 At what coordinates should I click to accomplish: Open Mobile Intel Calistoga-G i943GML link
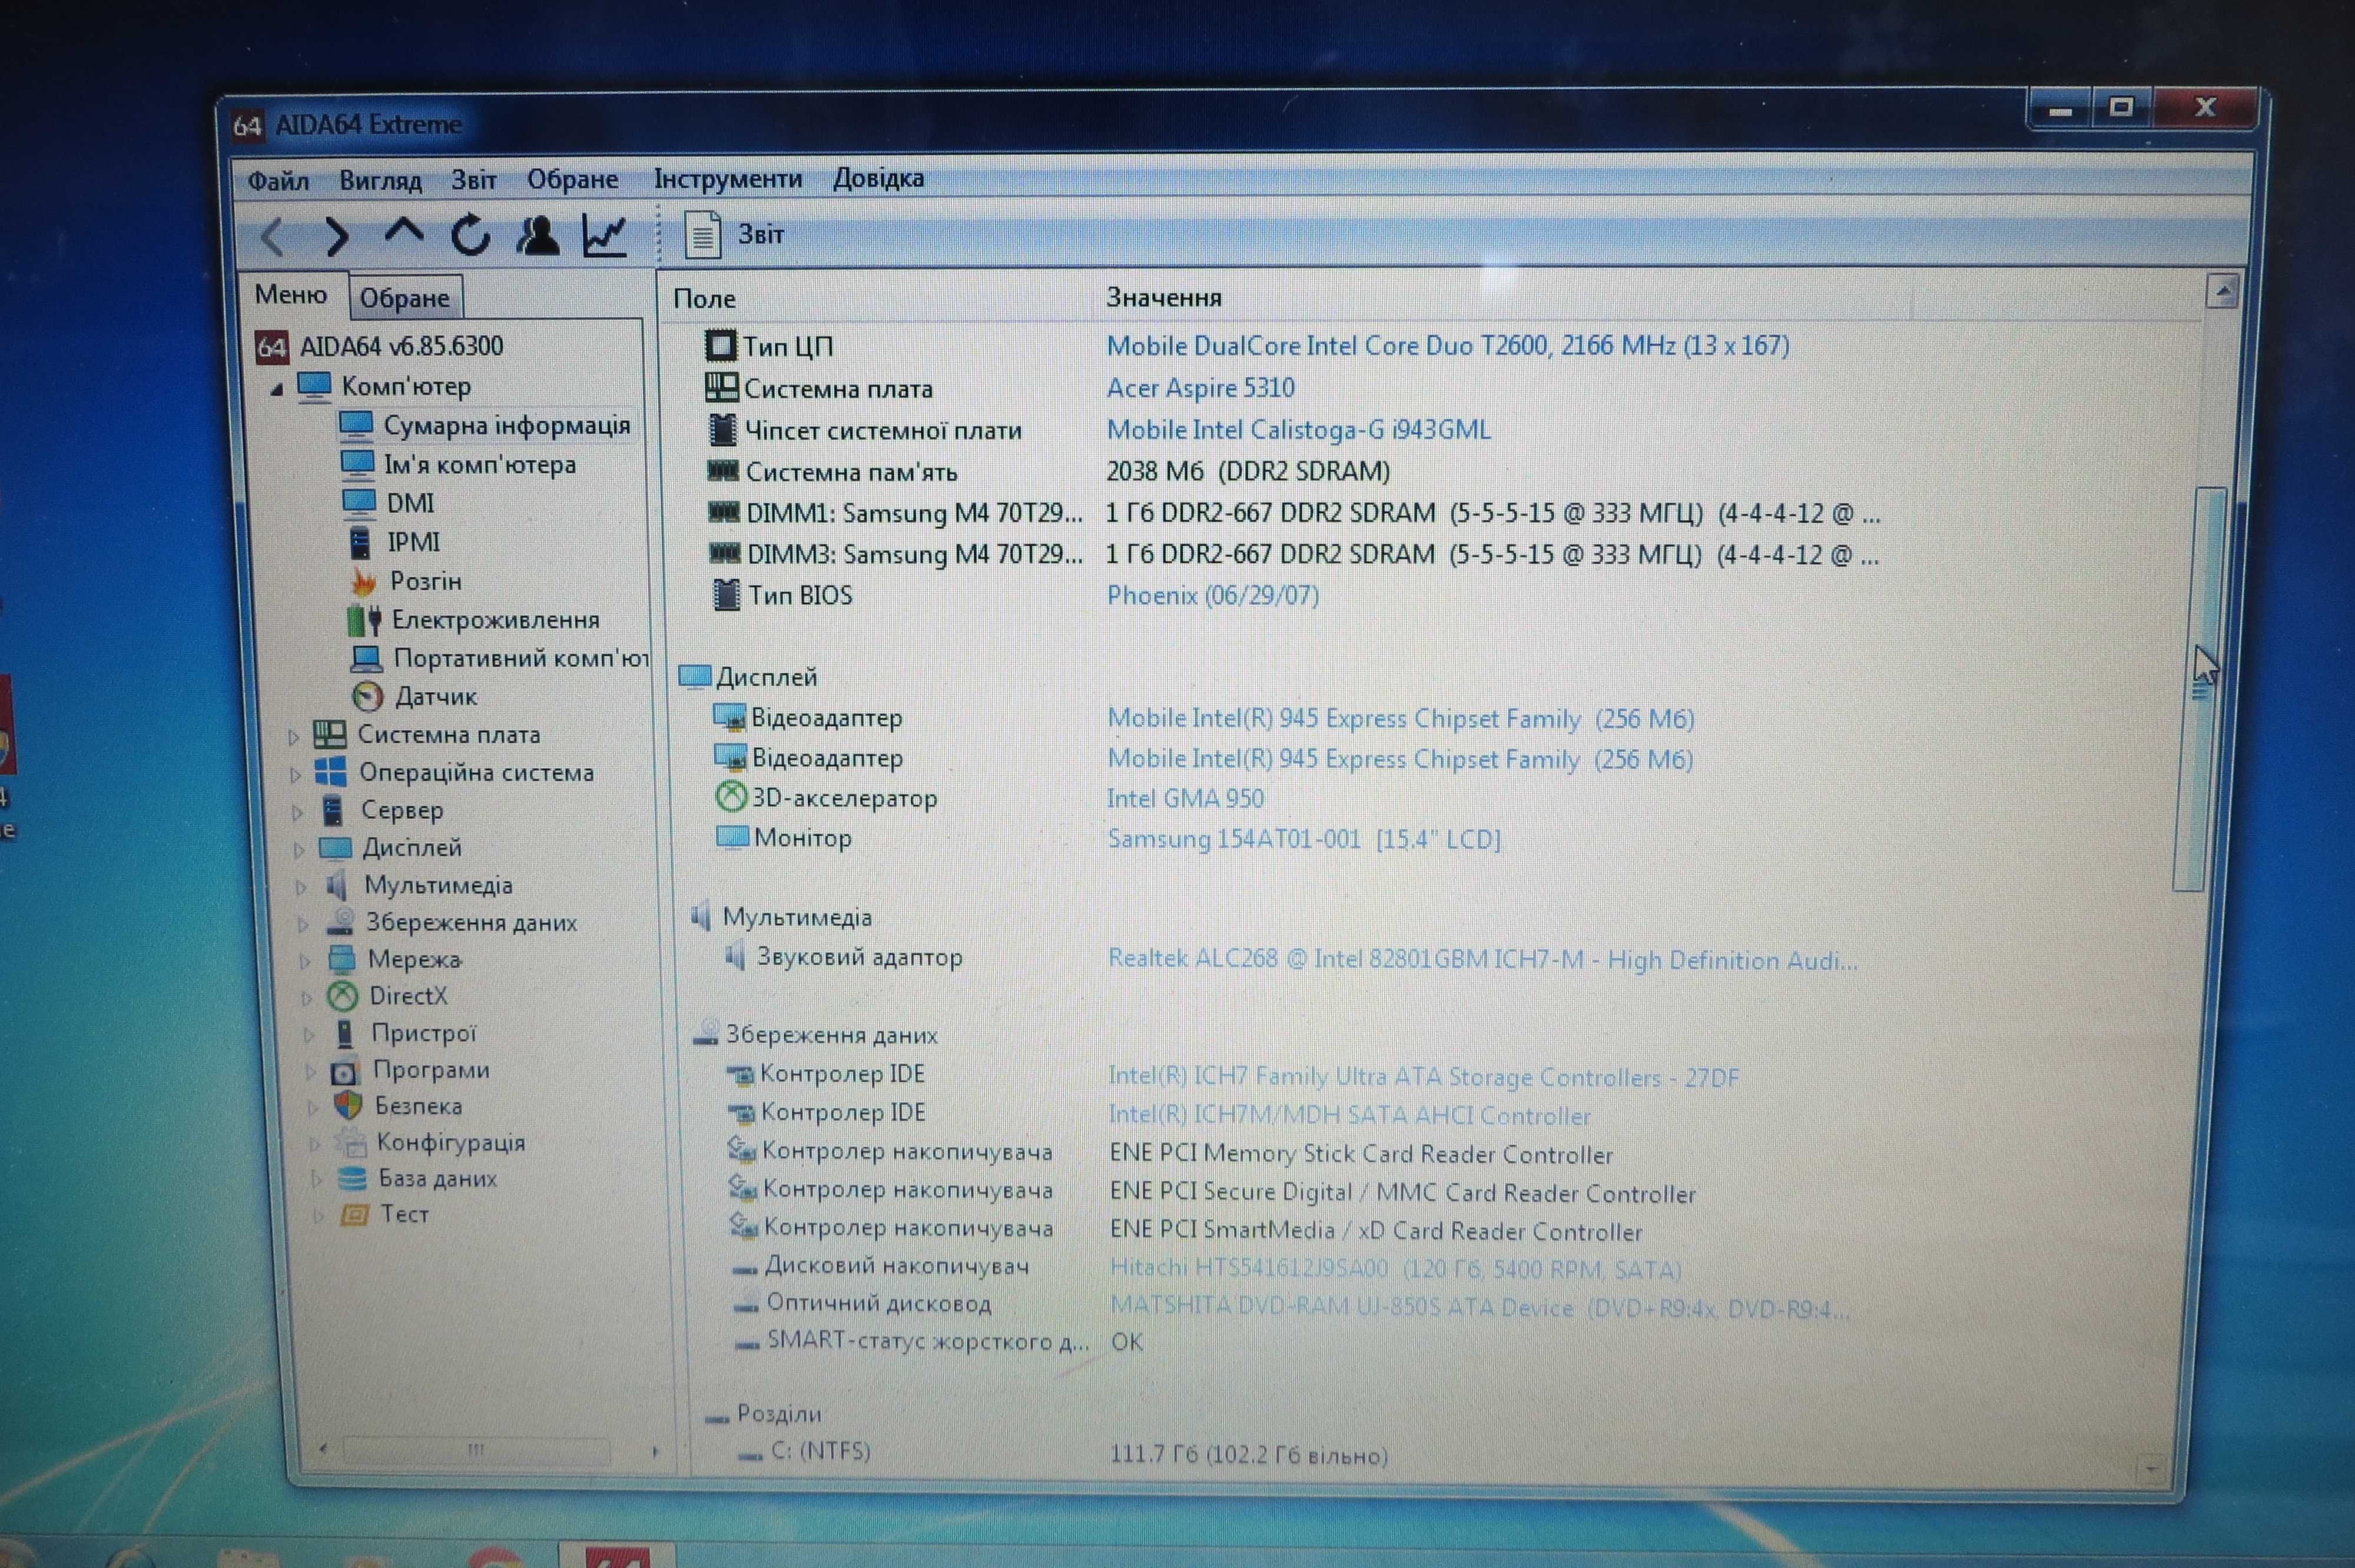coord(1298,430)
